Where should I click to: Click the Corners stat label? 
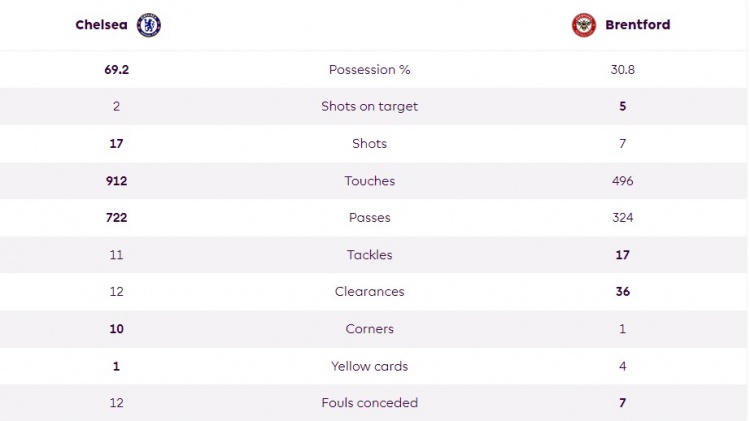click(x=369, y=329)
